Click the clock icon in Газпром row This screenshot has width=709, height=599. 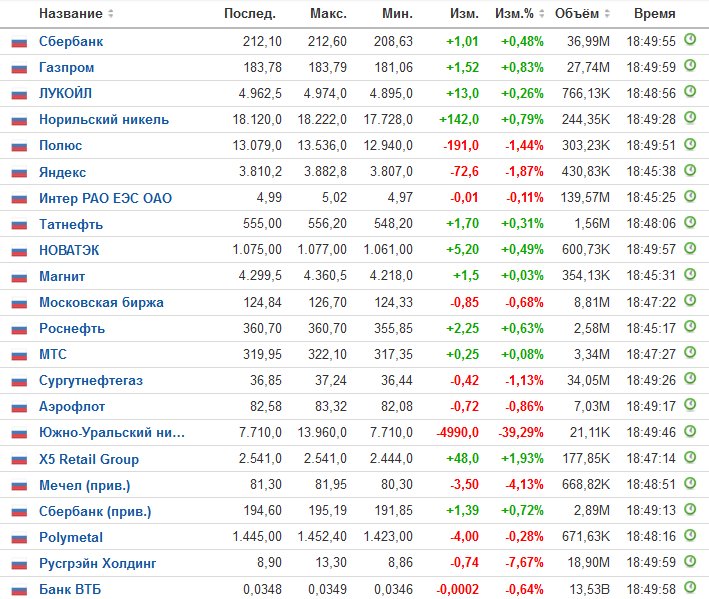click(x=690, y=66)
